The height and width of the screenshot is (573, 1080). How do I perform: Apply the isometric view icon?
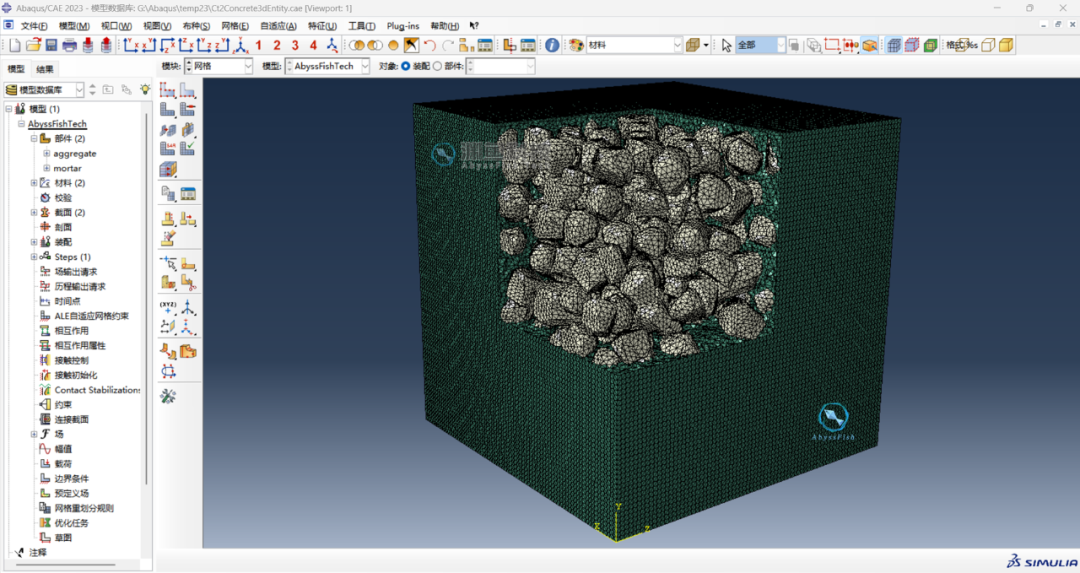pyautogui.click(x=240, y=45)
